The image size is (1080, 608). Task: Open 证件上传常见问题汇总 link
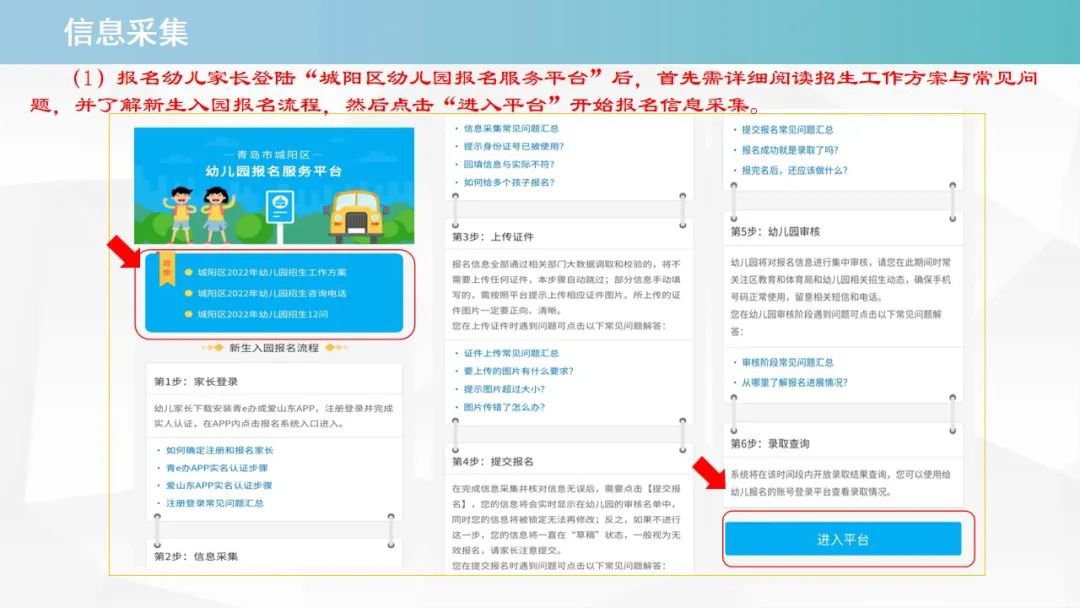[511, 353]
